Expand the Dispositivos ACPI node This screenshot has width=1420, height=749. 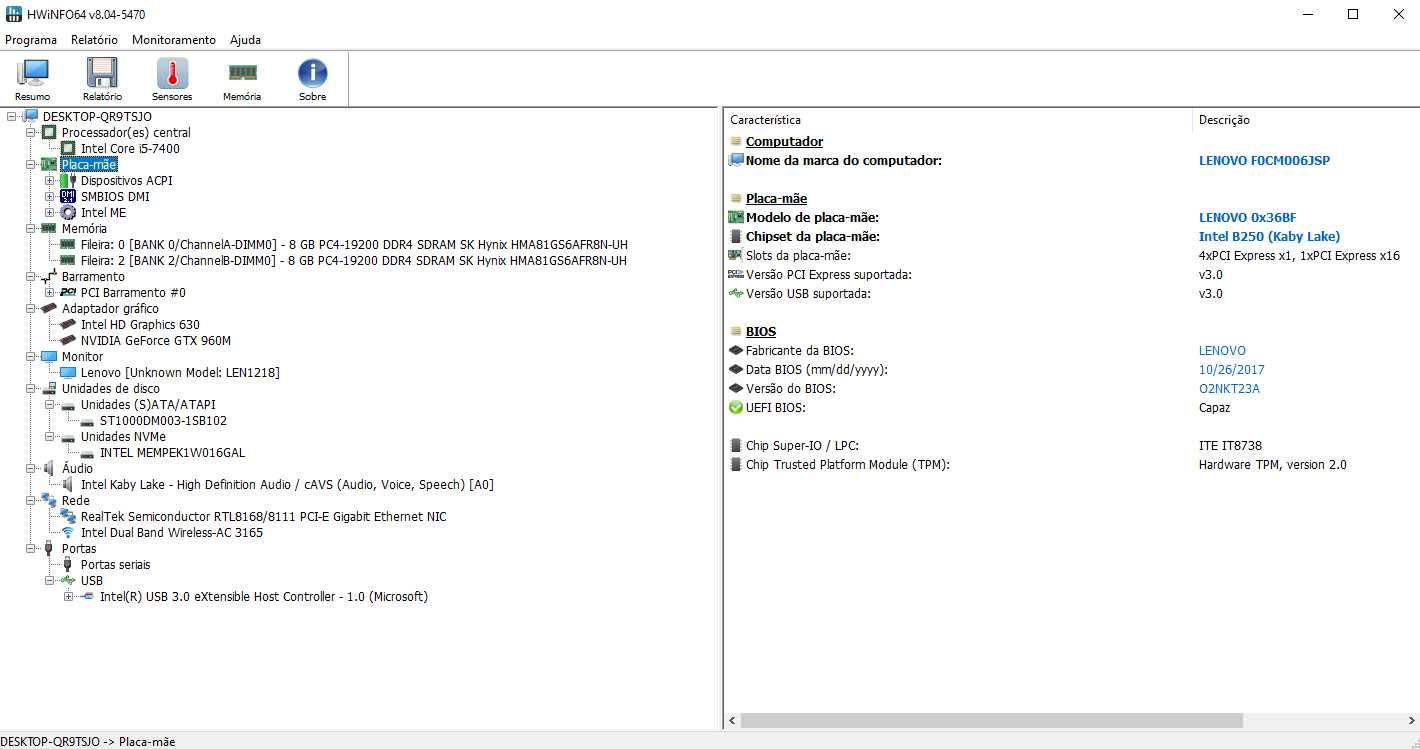(49, 181)
